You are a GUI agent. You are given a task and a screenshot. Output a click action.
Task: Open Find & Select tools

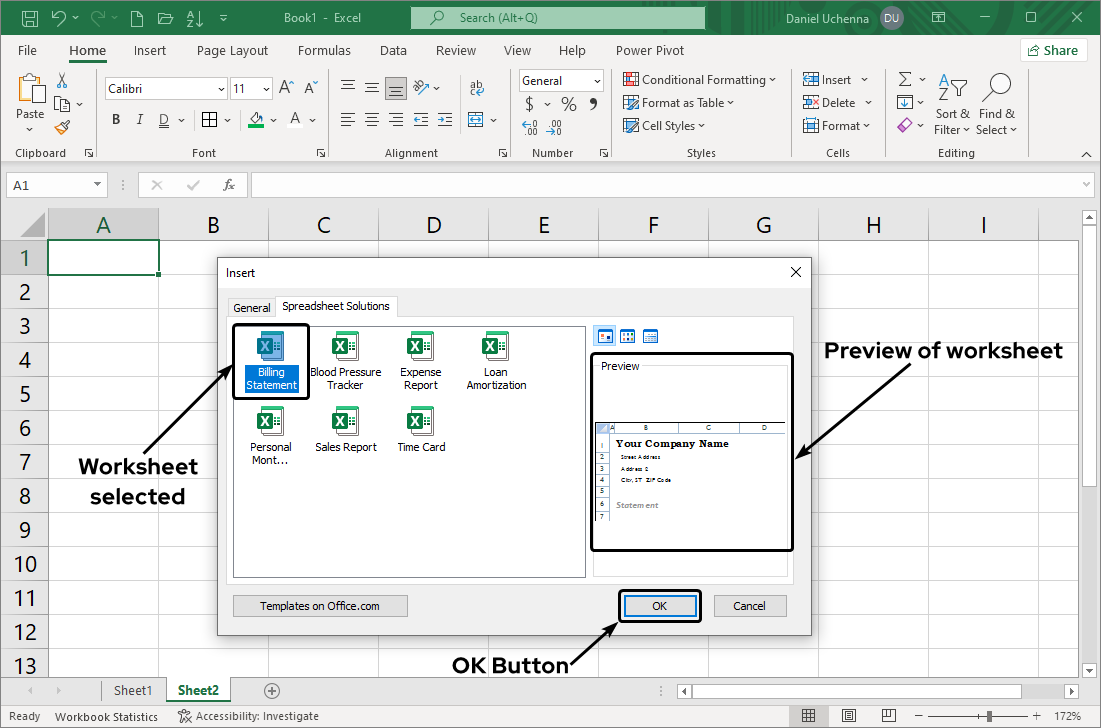[x=996, y=103]
